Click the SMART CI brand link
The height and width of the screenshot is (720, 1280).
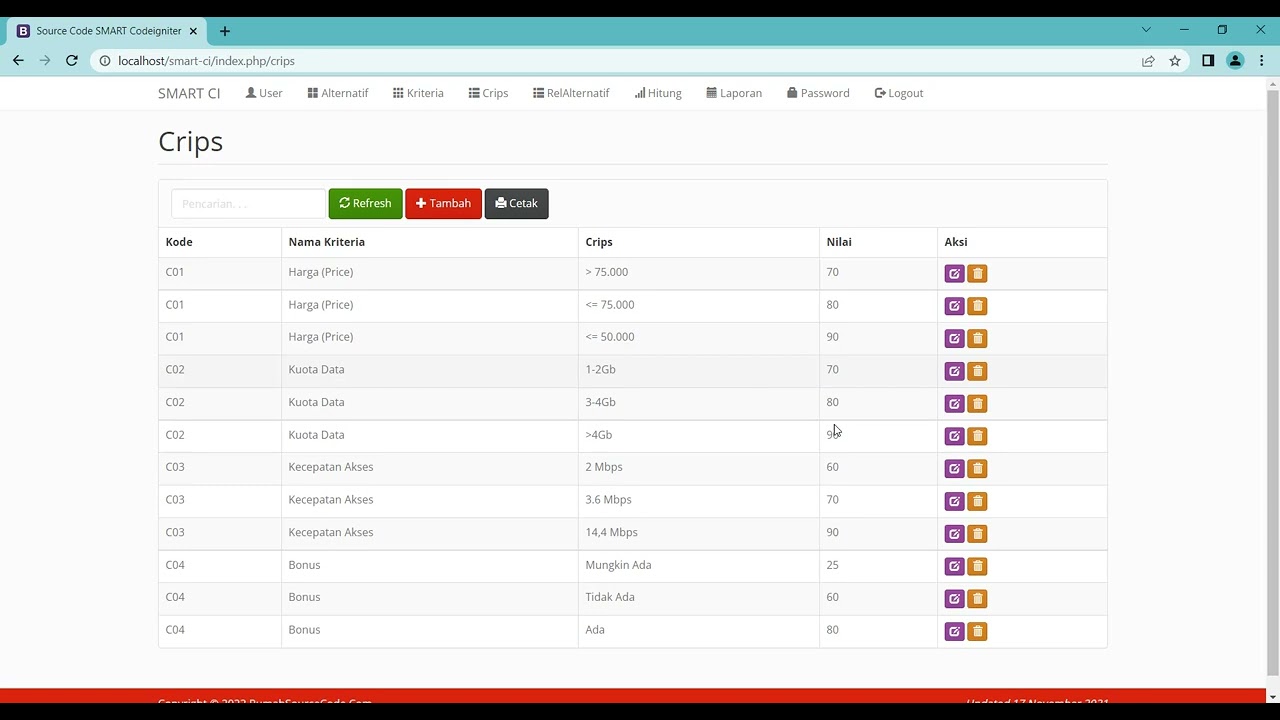(x=189, y=93)
